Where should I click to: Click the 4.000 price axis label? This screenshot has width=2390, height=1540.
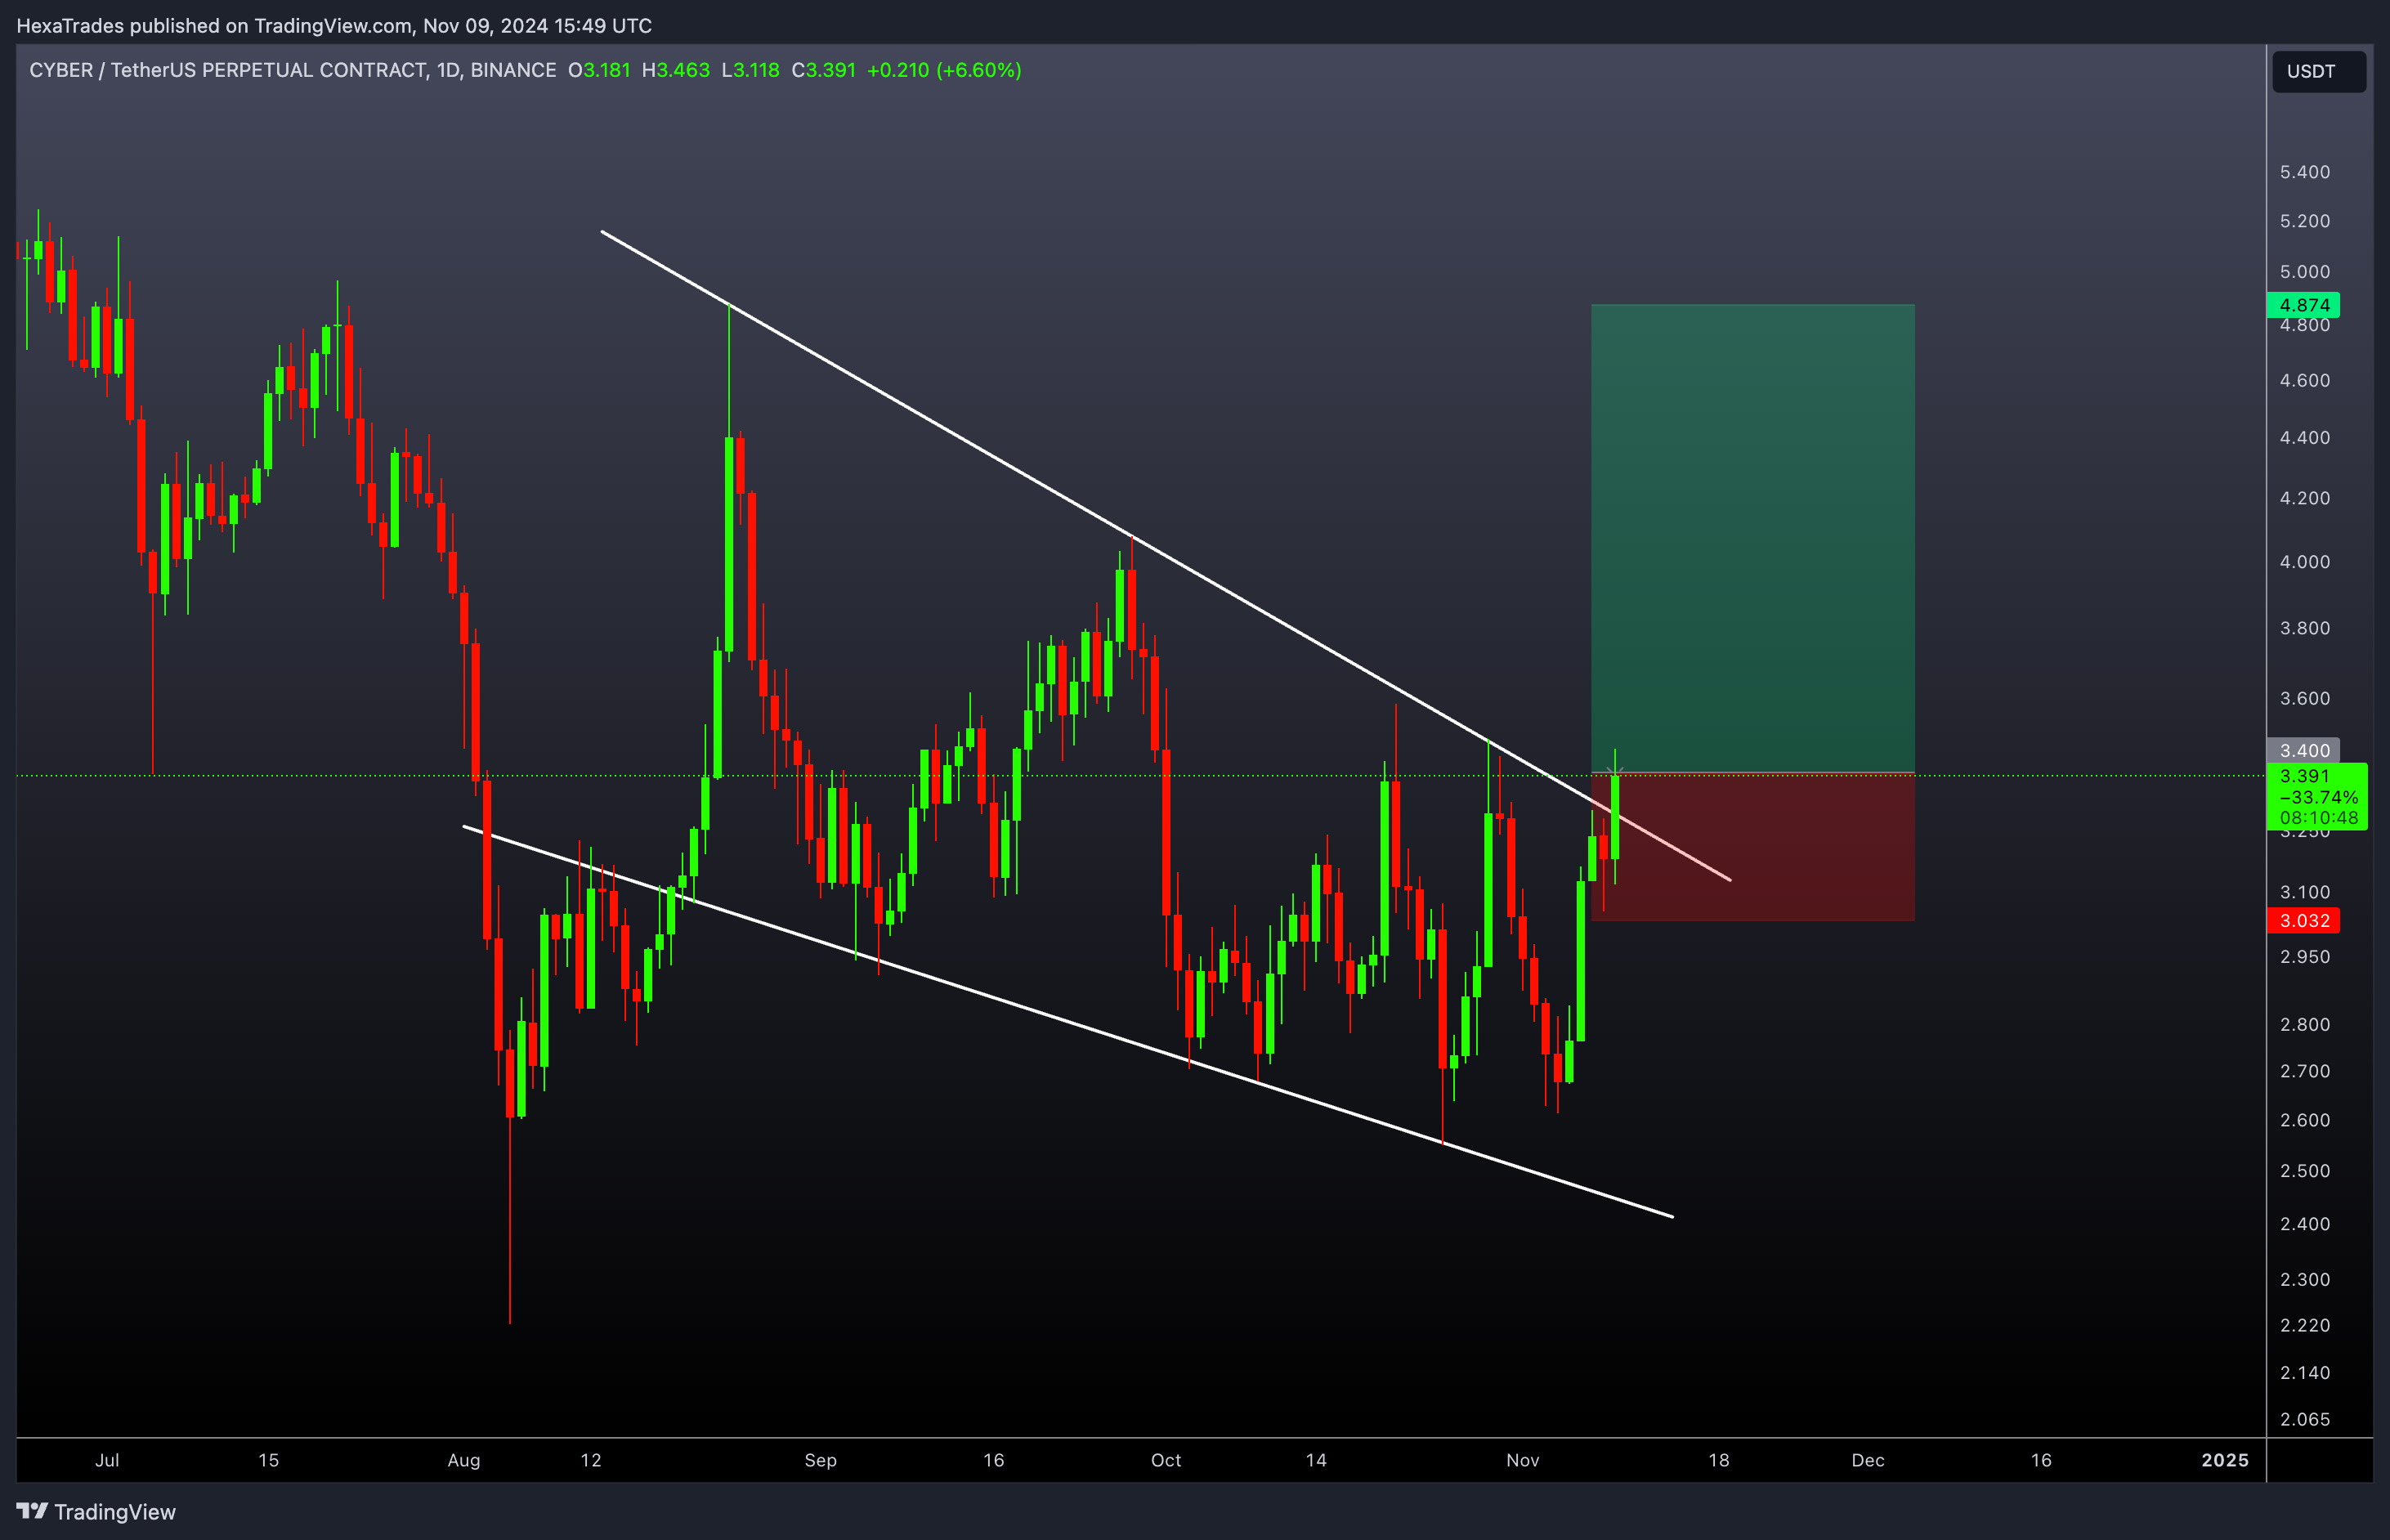coord(2304,561)
